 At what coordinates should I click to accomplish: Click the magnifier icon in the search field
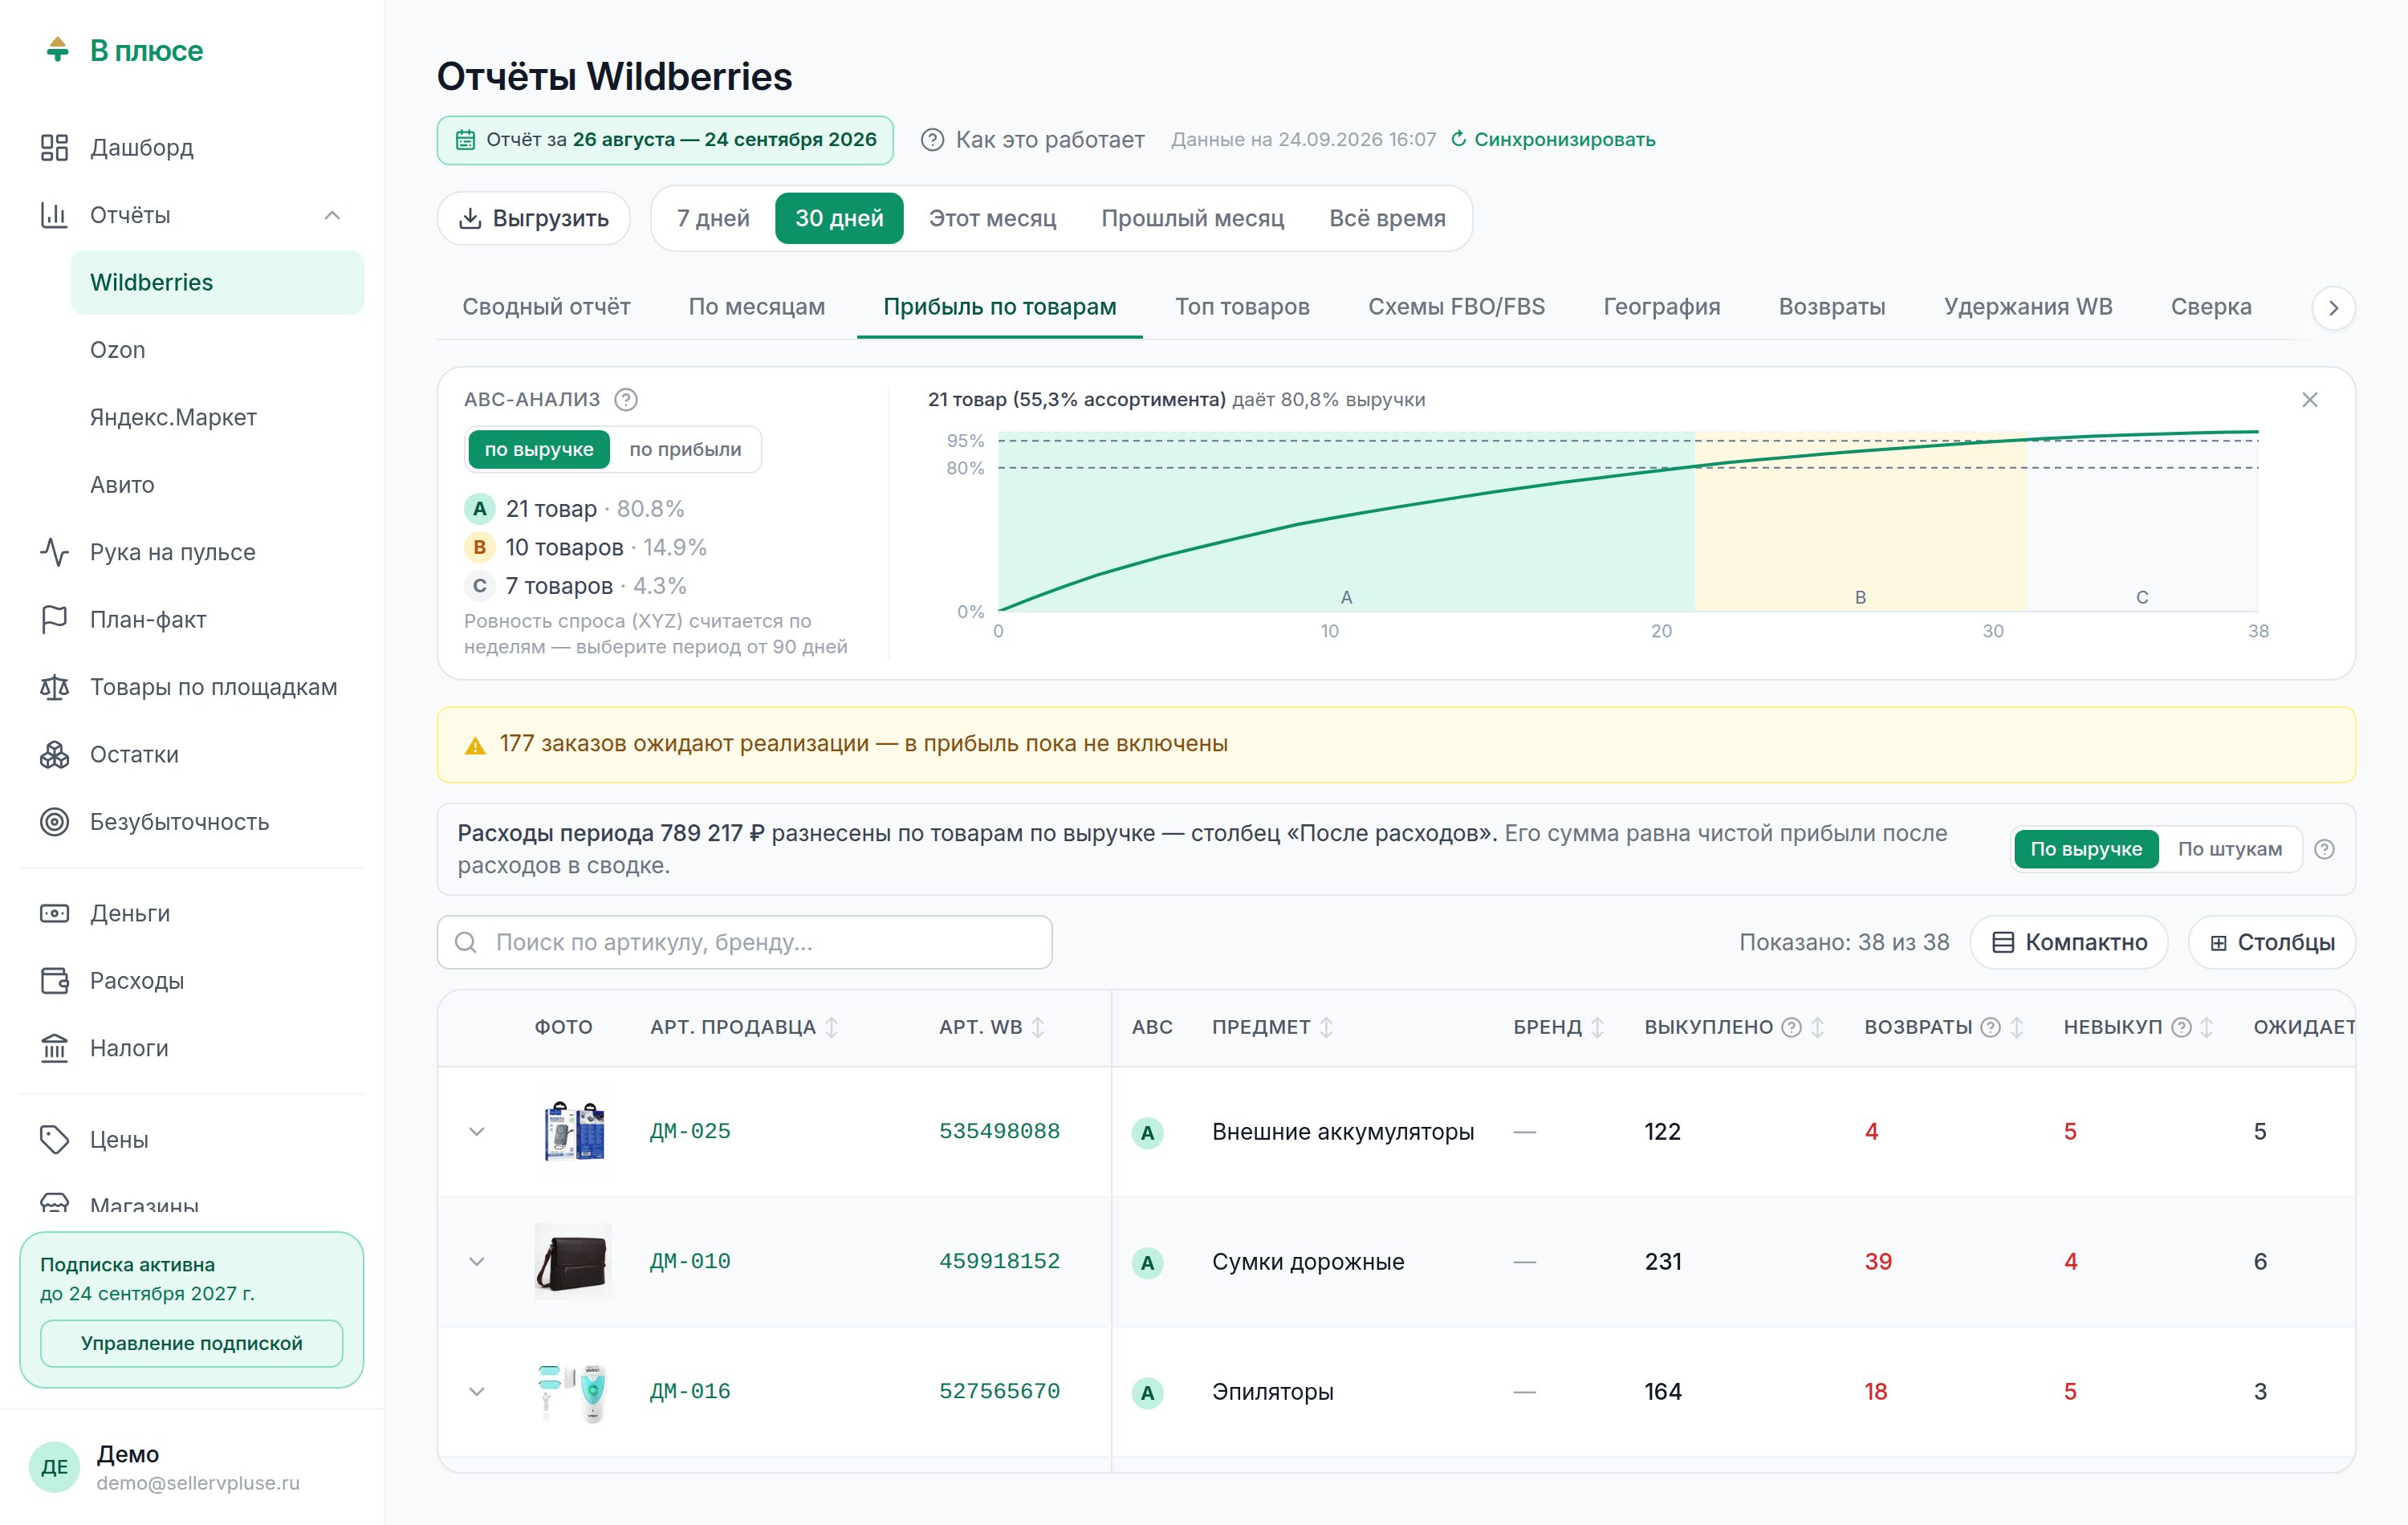(466, 942)
